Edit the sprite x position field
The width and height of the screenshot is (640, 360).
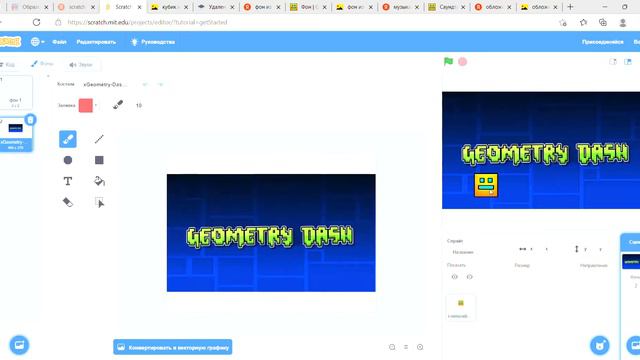[546, 249]
